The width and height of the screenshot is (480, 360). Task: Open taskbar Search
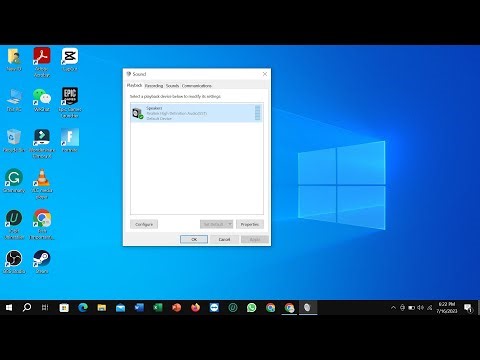[27, 307]
